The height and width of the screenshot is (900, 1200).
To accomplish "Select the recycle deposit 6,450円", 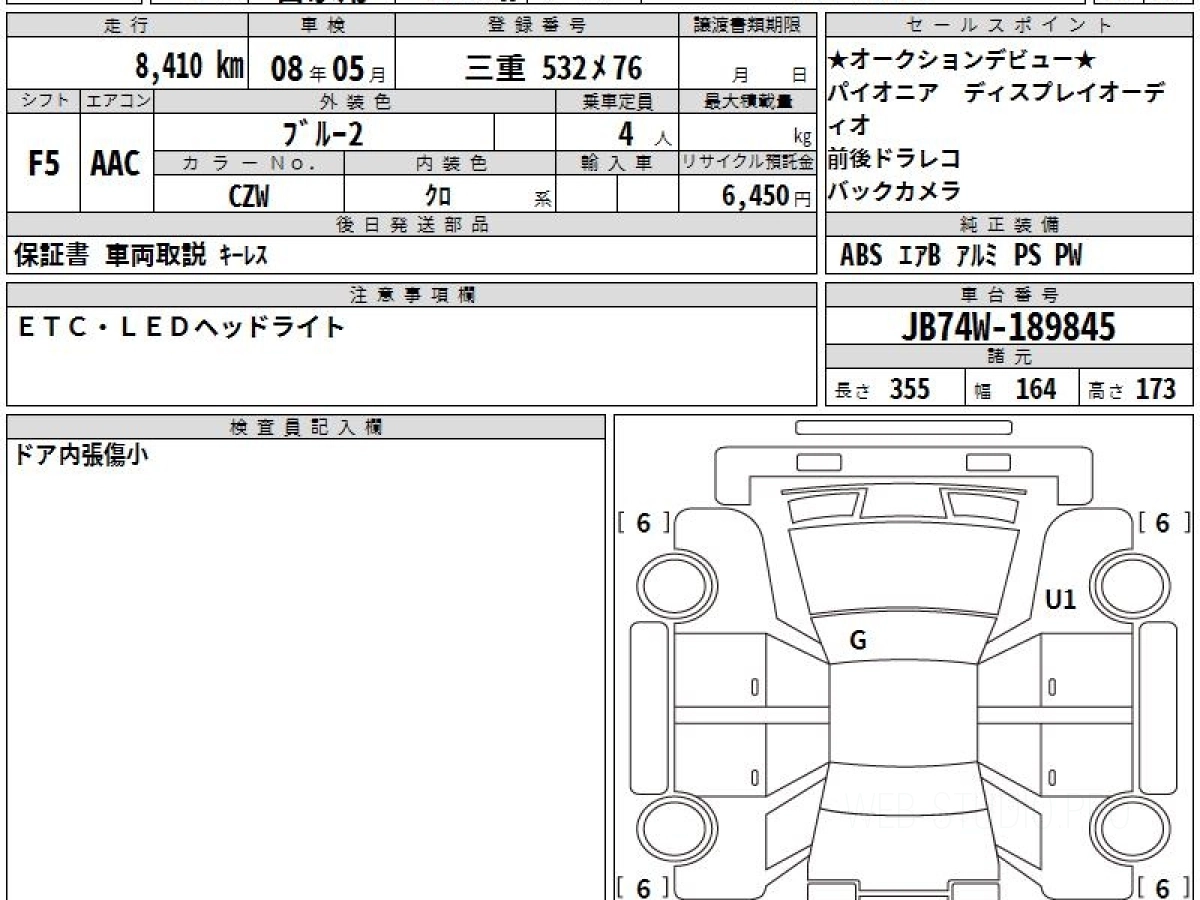I will tap(767, 196).
